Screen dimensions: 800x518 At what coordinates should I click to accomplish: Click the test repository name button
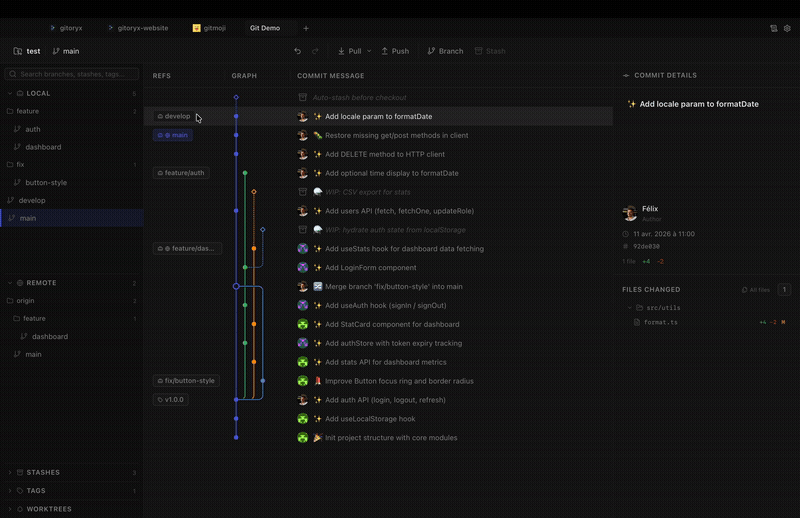click(x=27, y=51)
